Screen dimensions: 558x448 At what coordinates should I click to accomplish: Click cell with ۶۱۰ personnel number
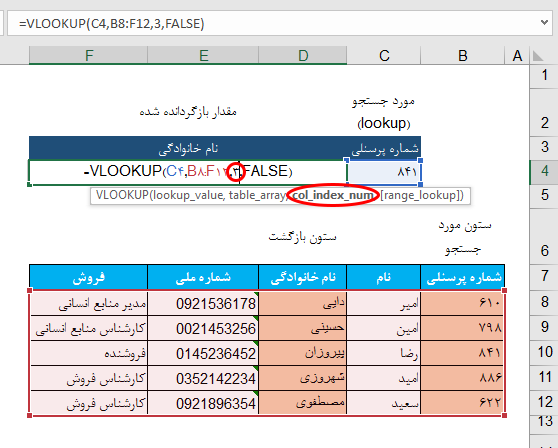click(462, 303)
